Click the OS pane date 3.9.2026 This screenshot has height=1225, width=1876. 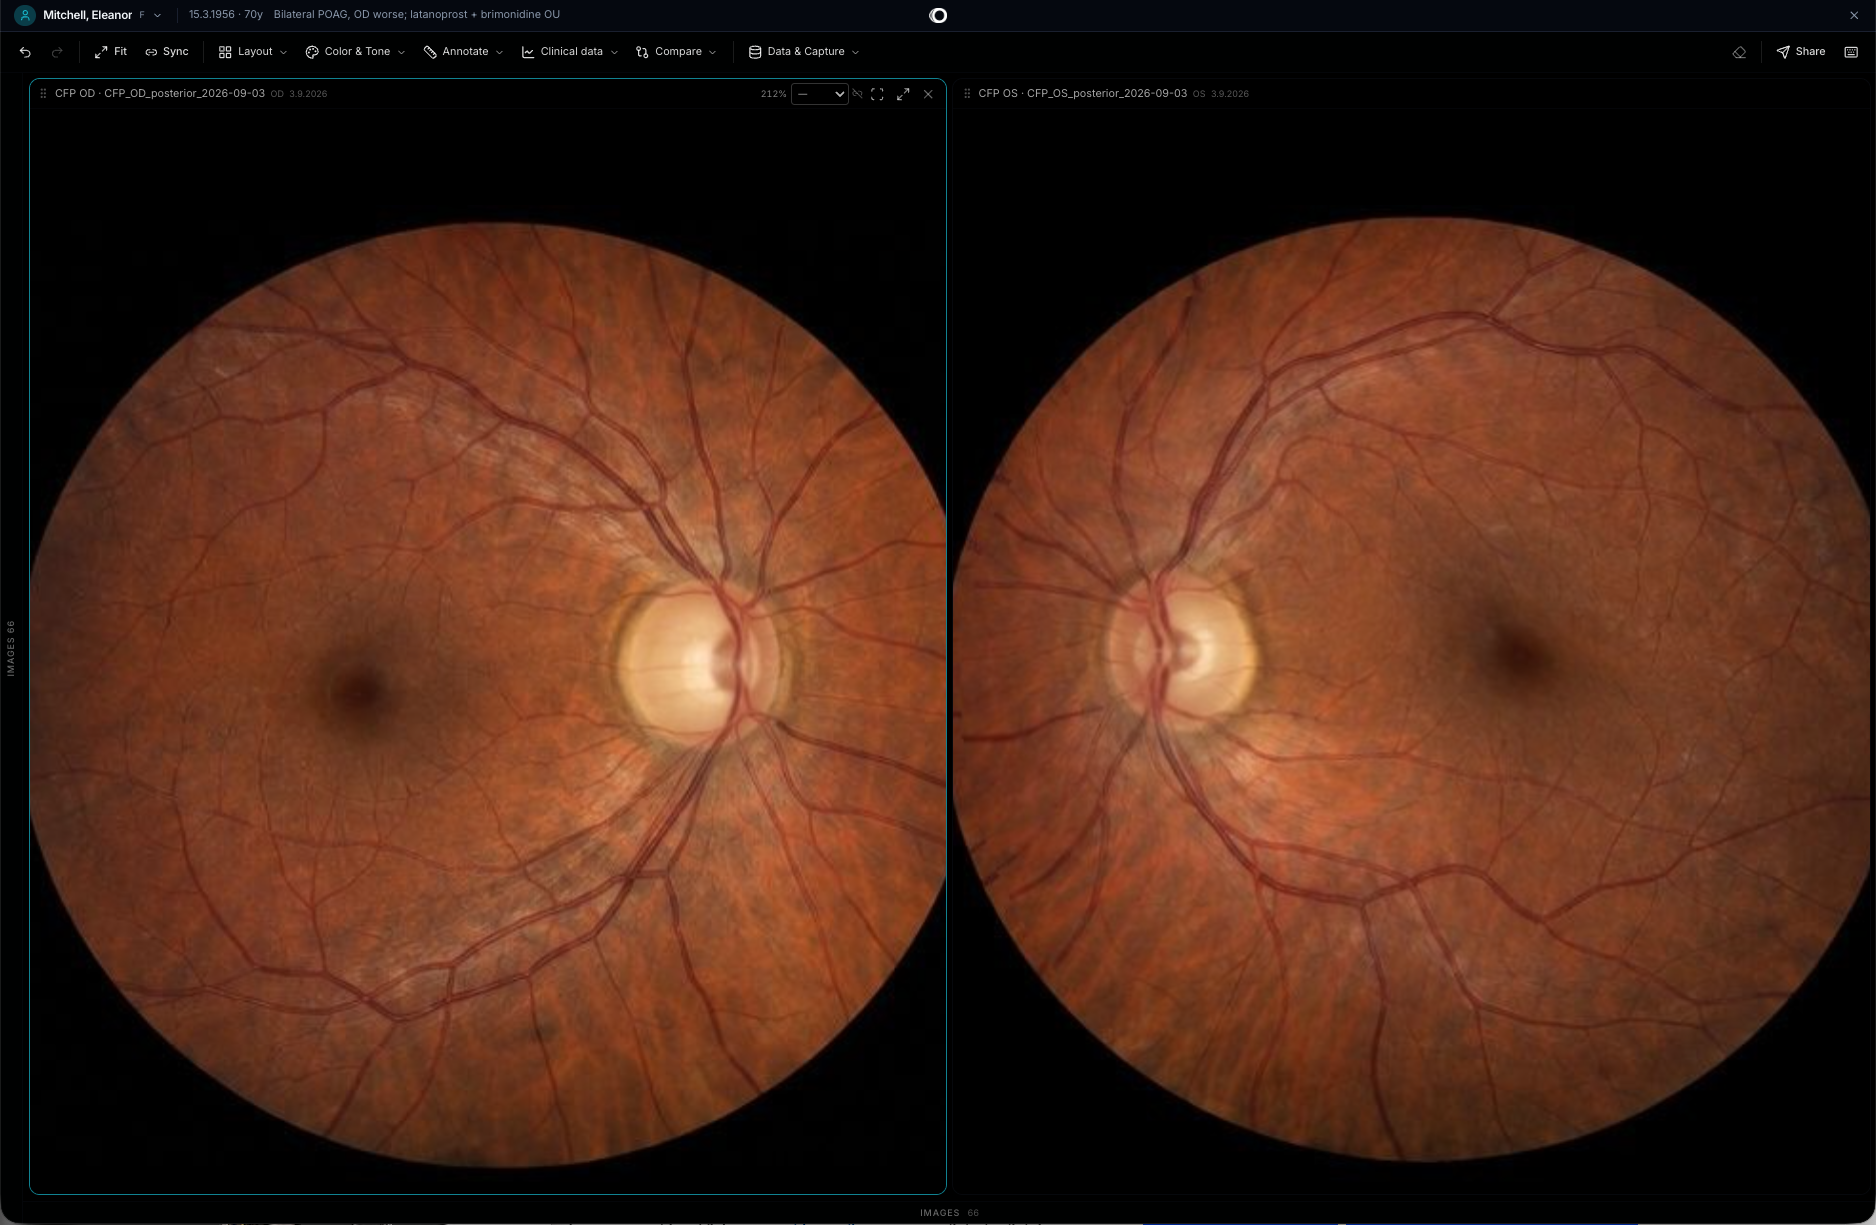coord(1230,94)
